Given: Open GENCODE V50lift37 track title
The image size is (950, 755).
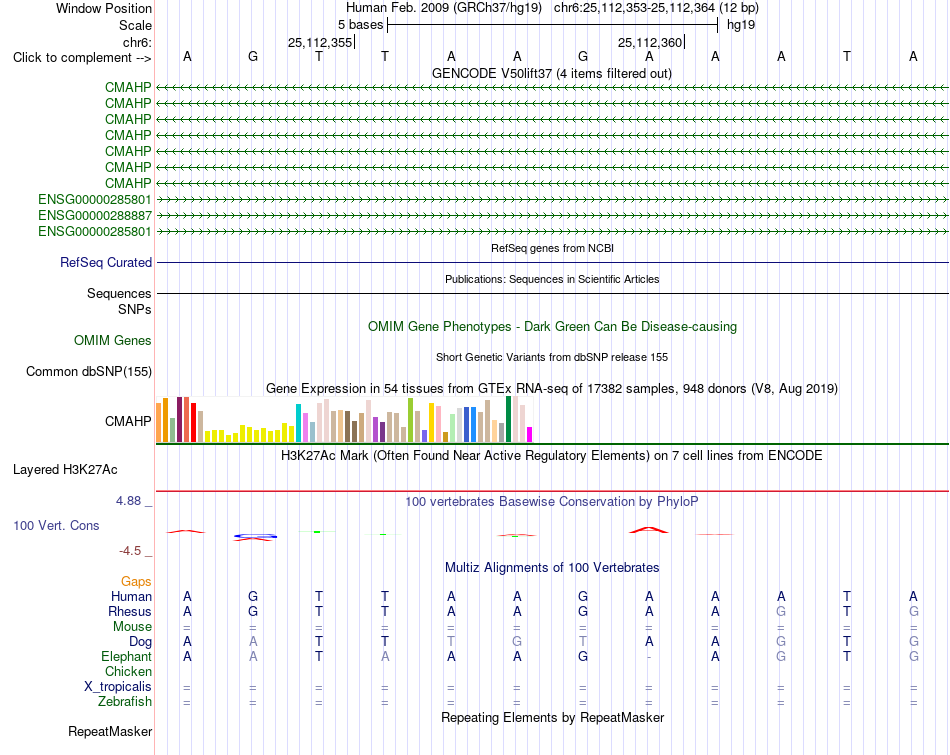Looking at the screenshot, I should click(551, 73).
